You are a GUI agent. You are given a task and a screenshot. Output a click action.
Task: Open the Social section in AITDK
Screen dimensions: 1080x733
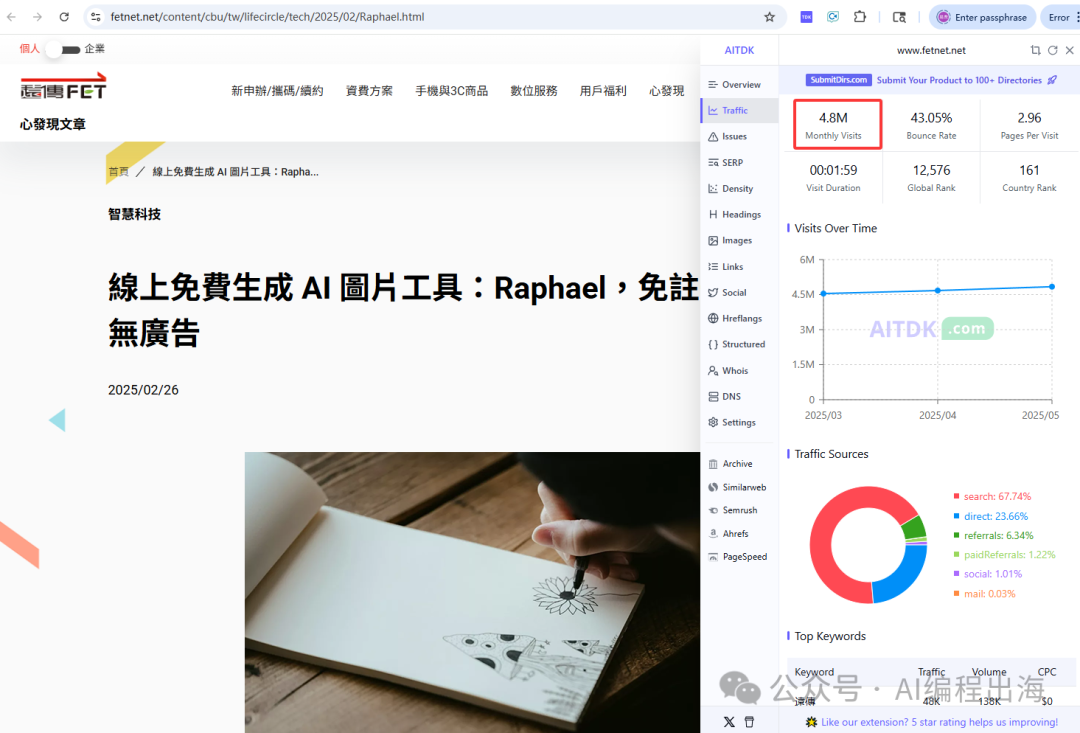(739, 293)
